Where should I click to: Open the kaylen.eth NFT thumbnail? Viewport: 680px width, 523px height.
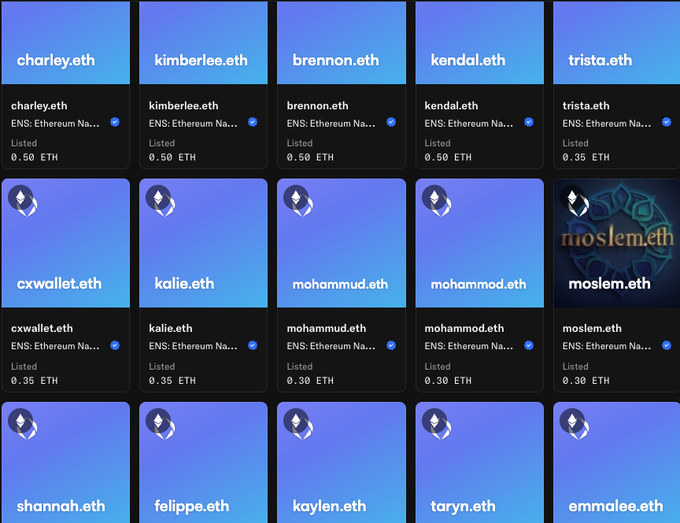tap(341, 462)
